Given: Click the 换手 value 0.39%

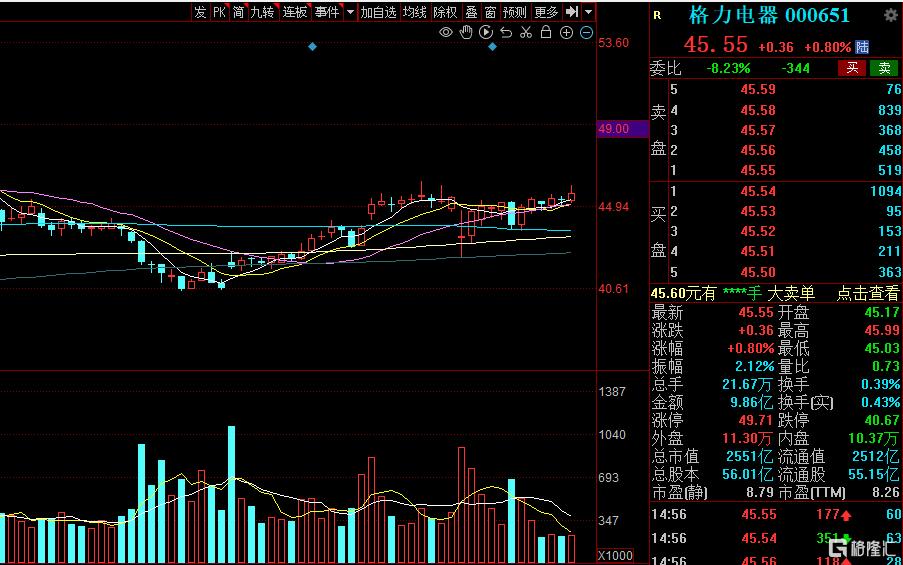Looking at the screenshot, I should pyautogui.click(x=880, y=384).
